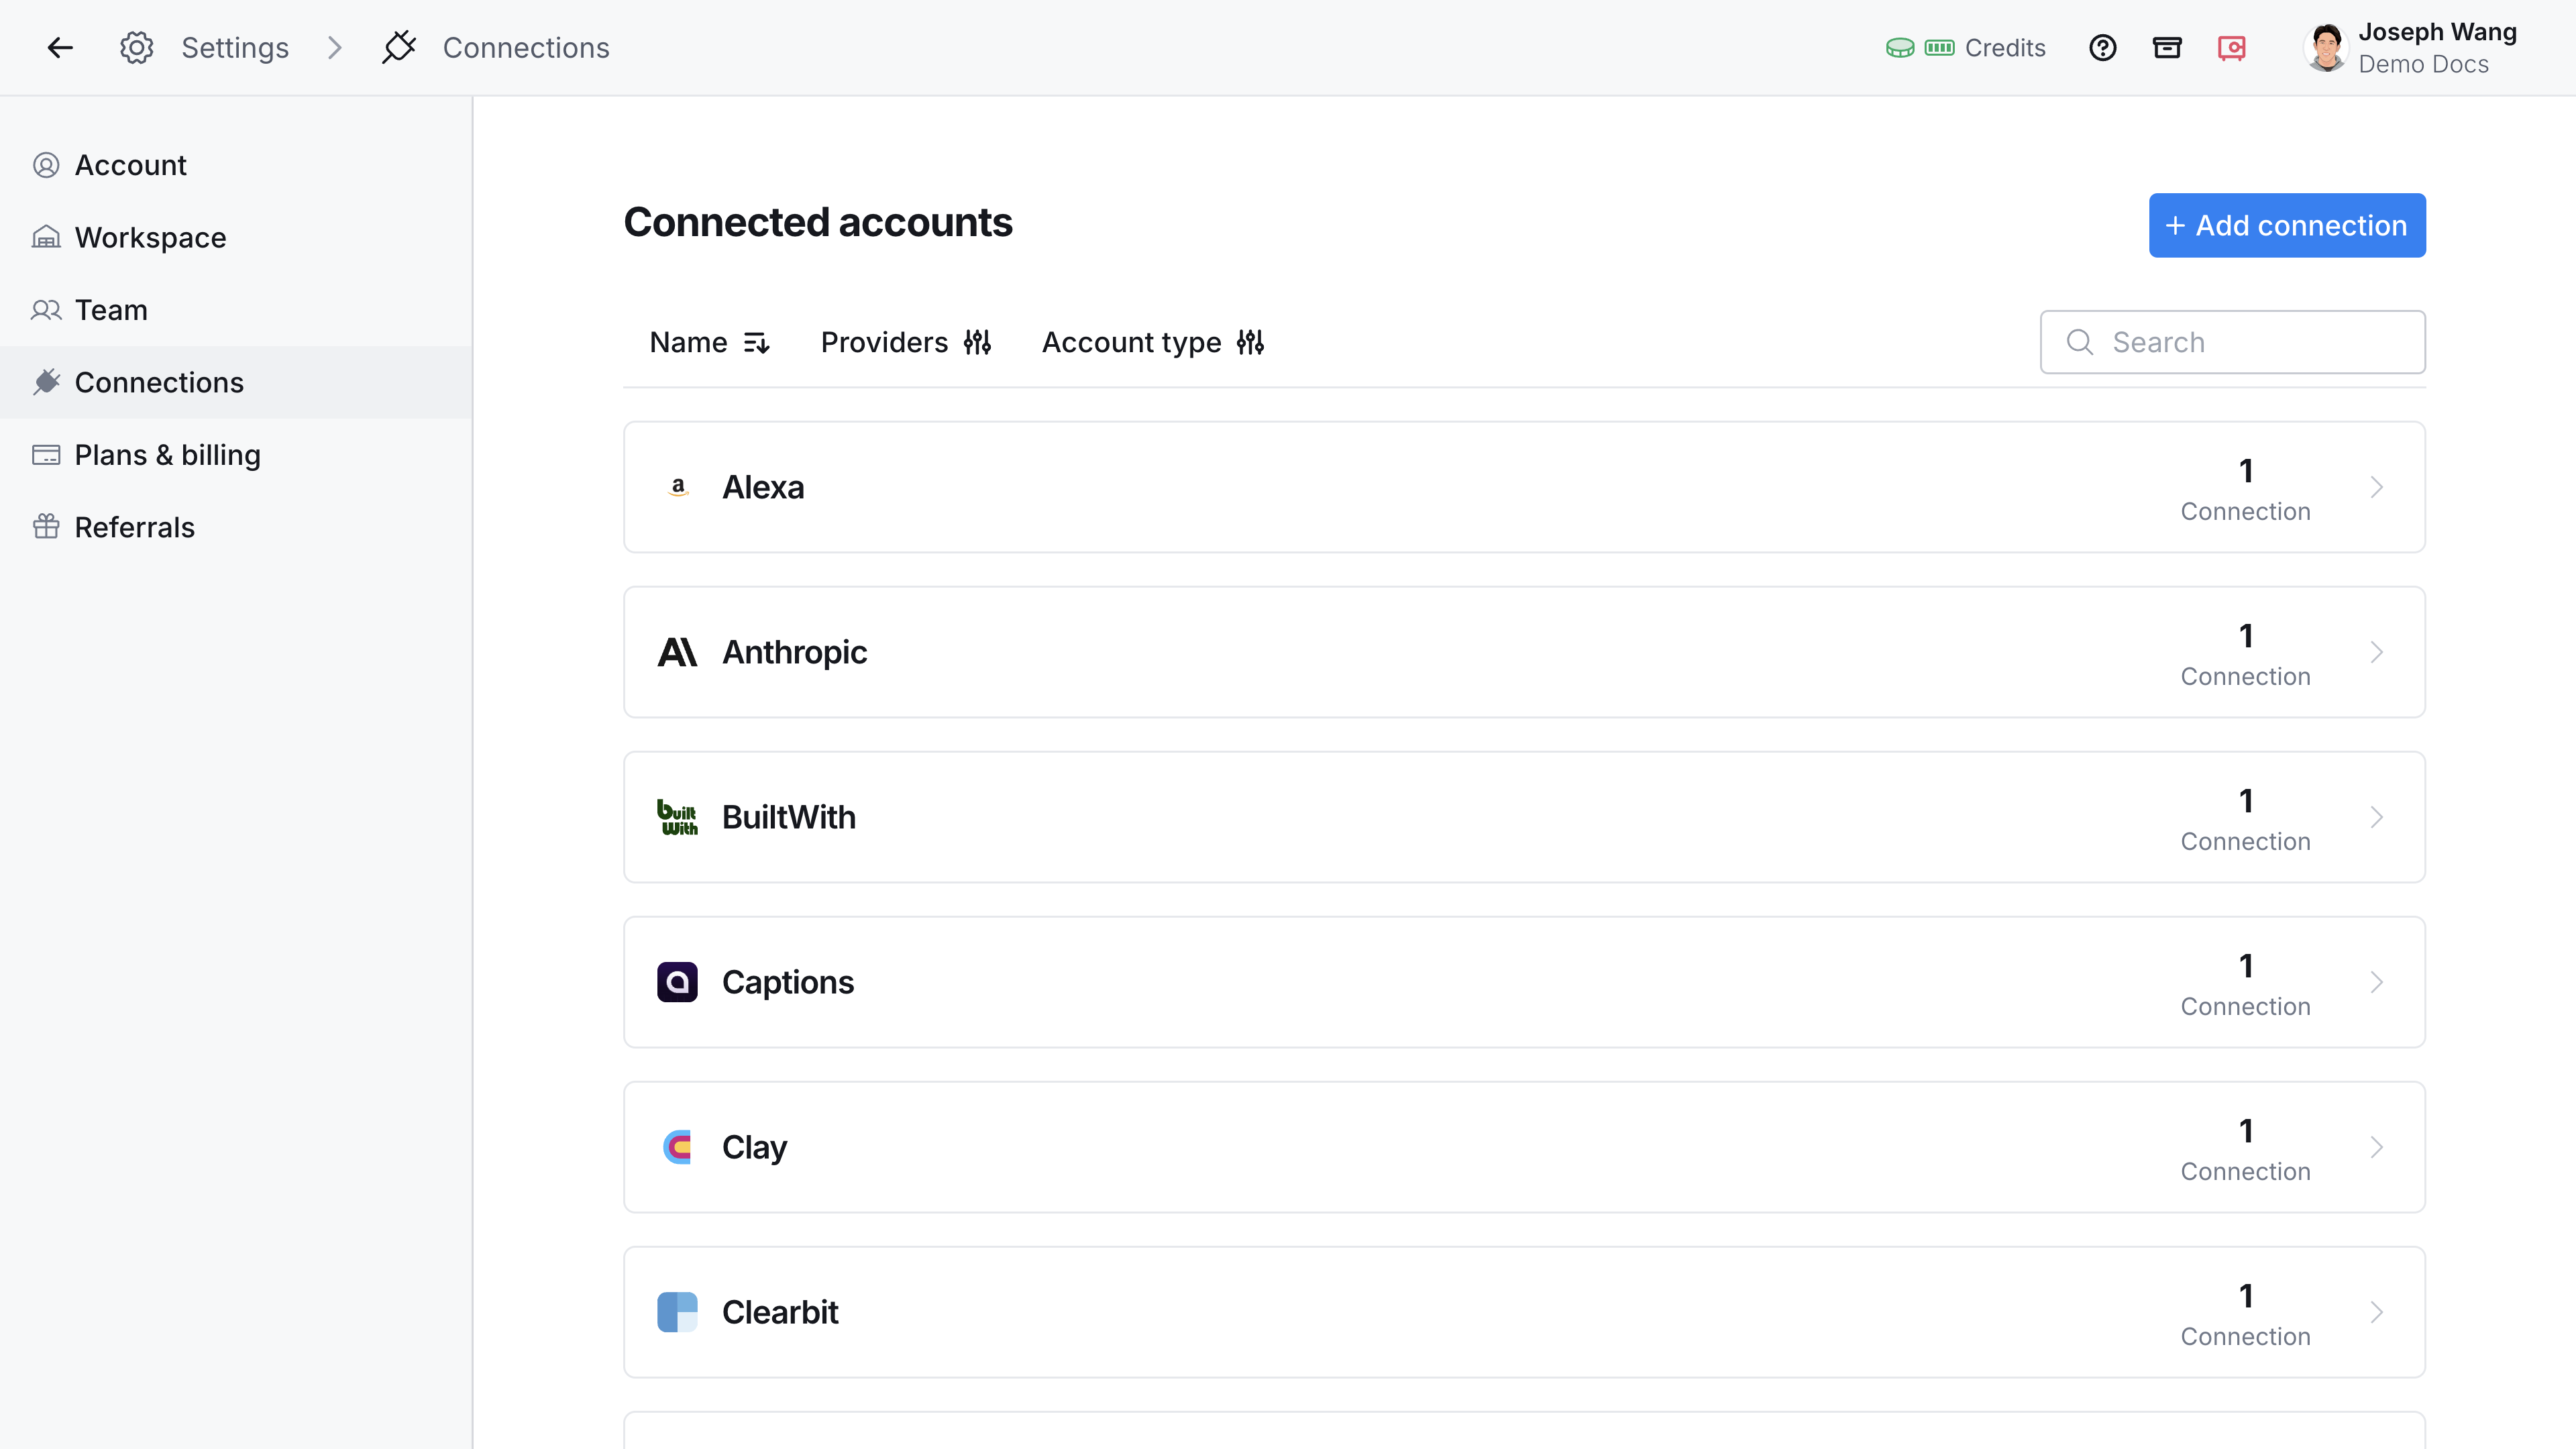Expand the Captions connection row chevron
Viewport: 2576px width, 1449px height.
pos(2377,982)
